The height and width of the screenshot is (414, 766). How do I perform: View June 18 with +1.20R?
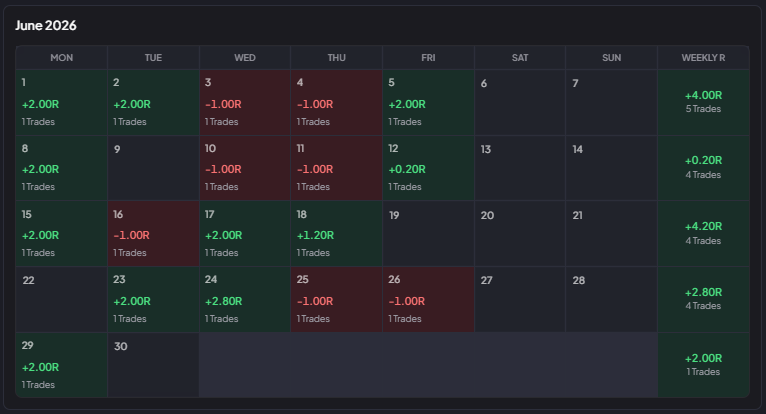(x=337, y=234)
